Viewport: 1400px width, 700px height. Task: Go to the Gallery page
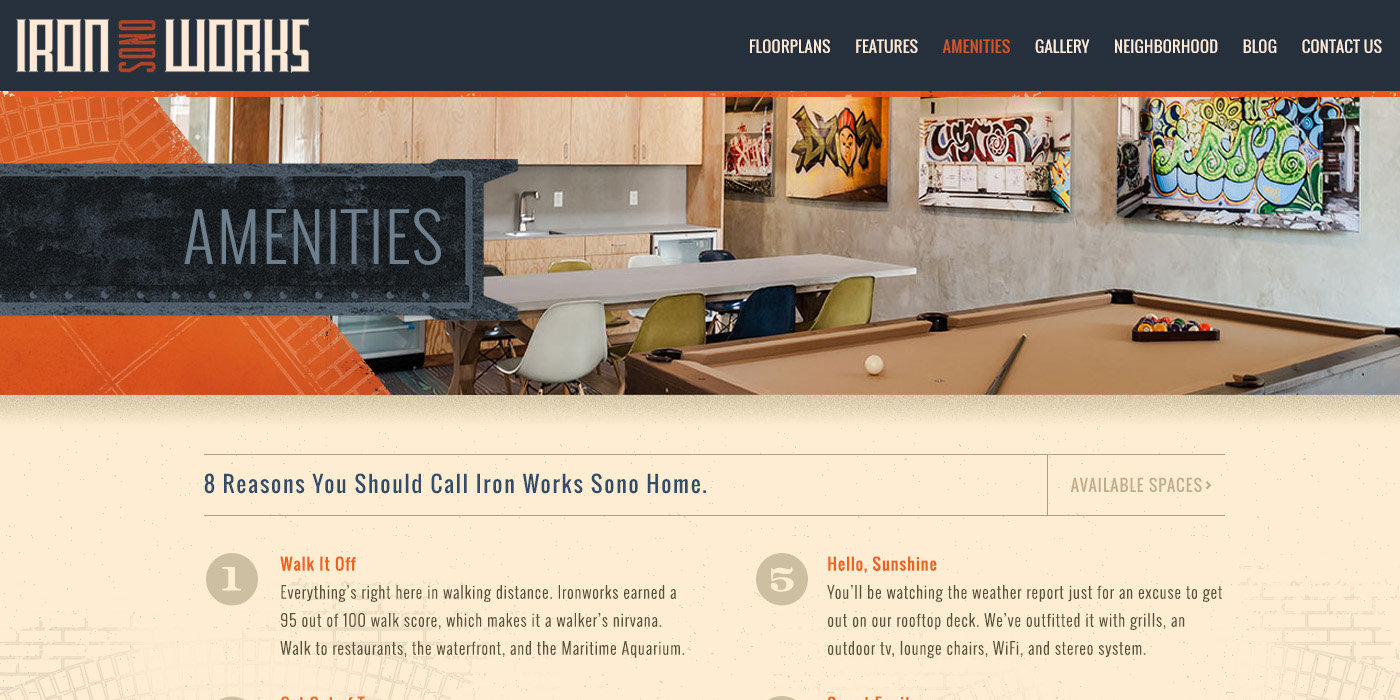(1062, 46)
